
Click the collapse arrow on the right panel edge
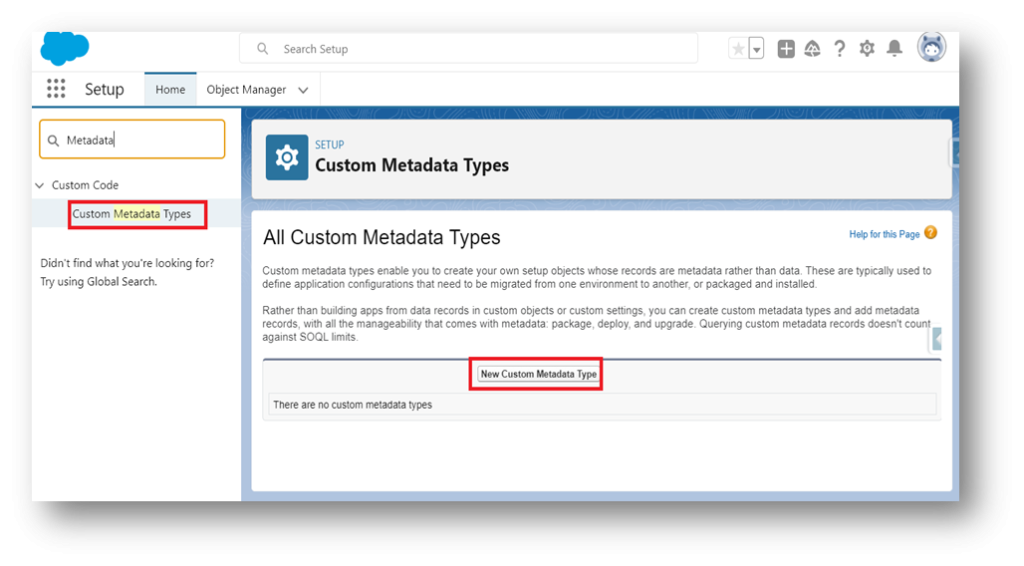[x=936, y=339]
